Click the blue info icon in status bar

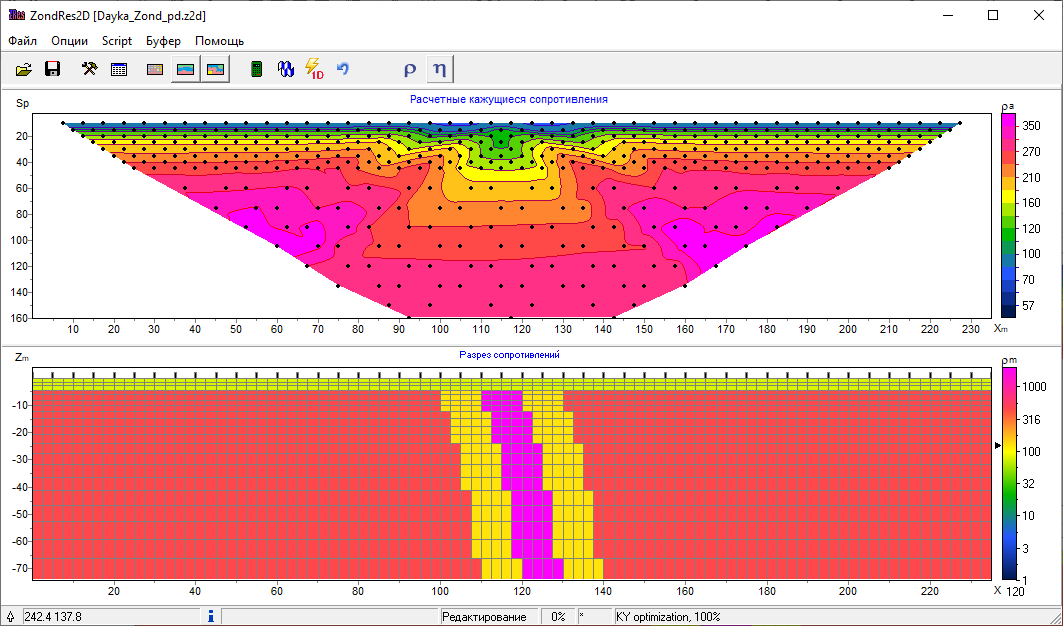coord(211,617)
